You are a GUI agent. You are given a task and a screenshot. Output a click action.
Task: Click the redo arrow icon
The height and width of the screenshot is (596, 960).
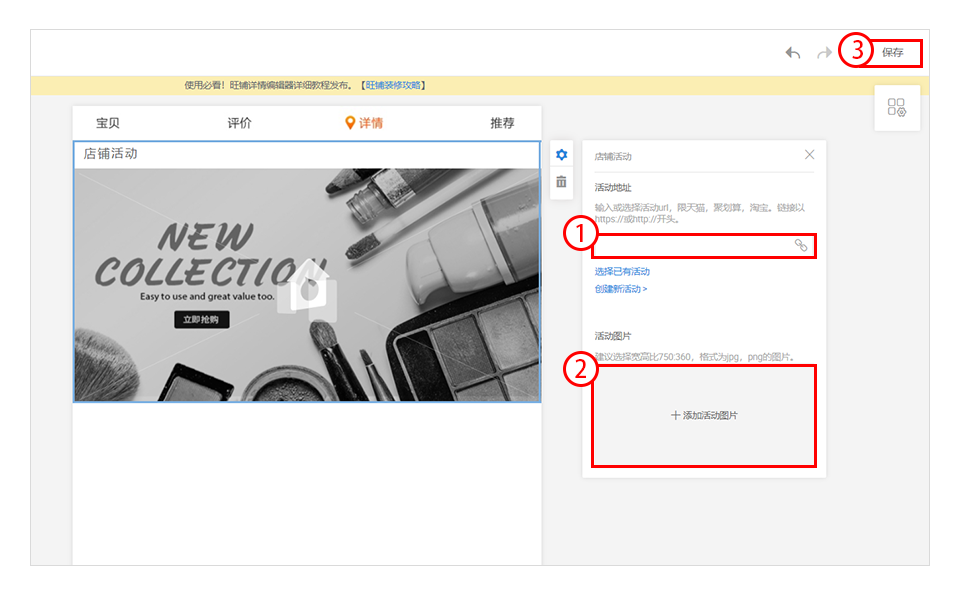coord(824,53)
